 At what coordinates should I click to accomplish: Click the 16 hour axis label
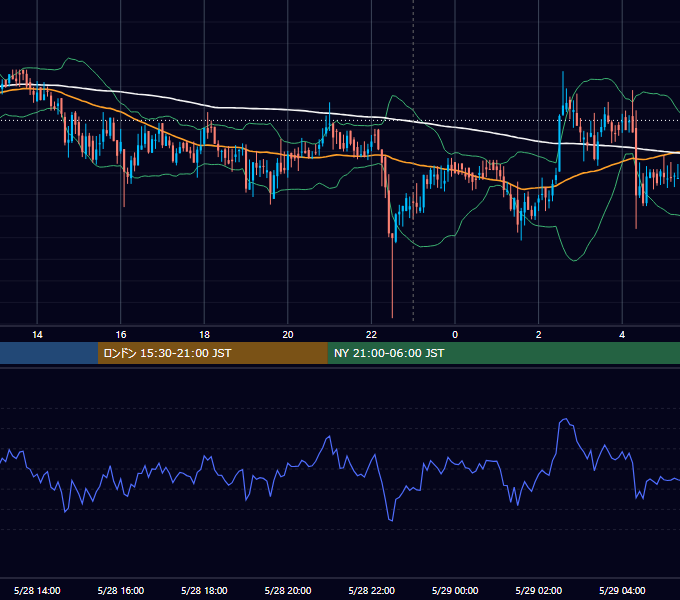pos(121,335)
